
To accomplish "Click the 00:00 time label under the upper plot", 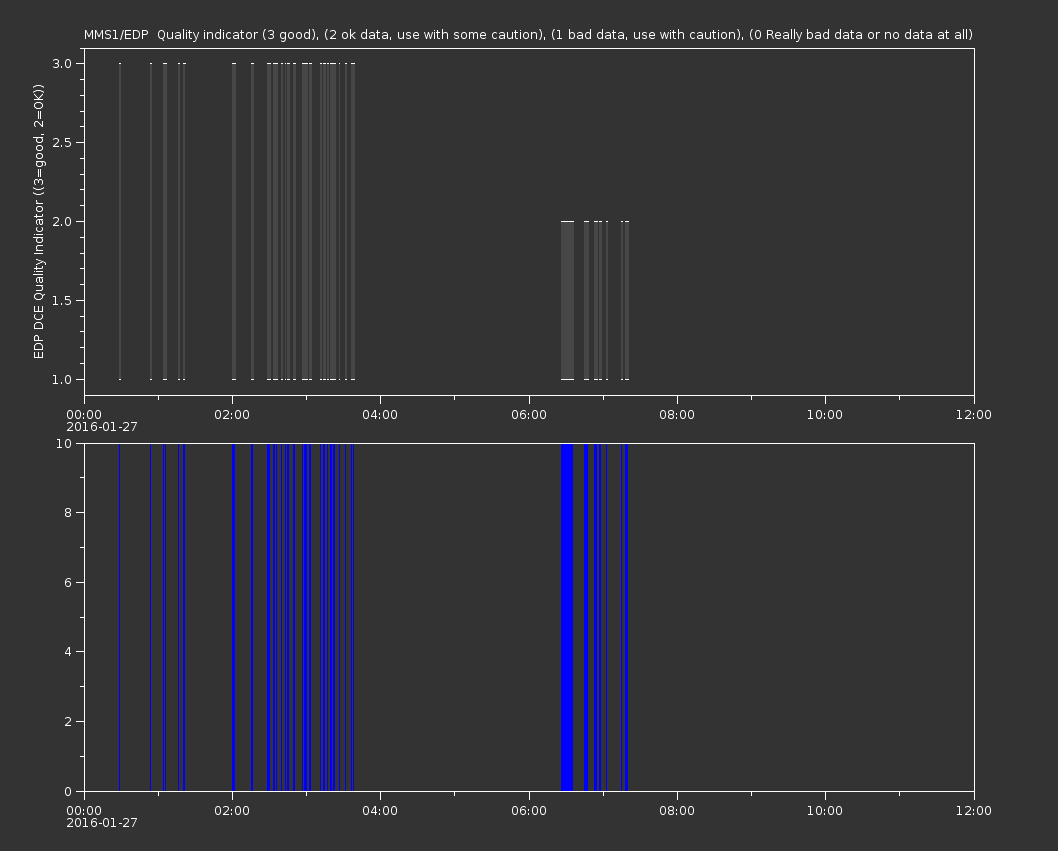I will tap(84, 414).
